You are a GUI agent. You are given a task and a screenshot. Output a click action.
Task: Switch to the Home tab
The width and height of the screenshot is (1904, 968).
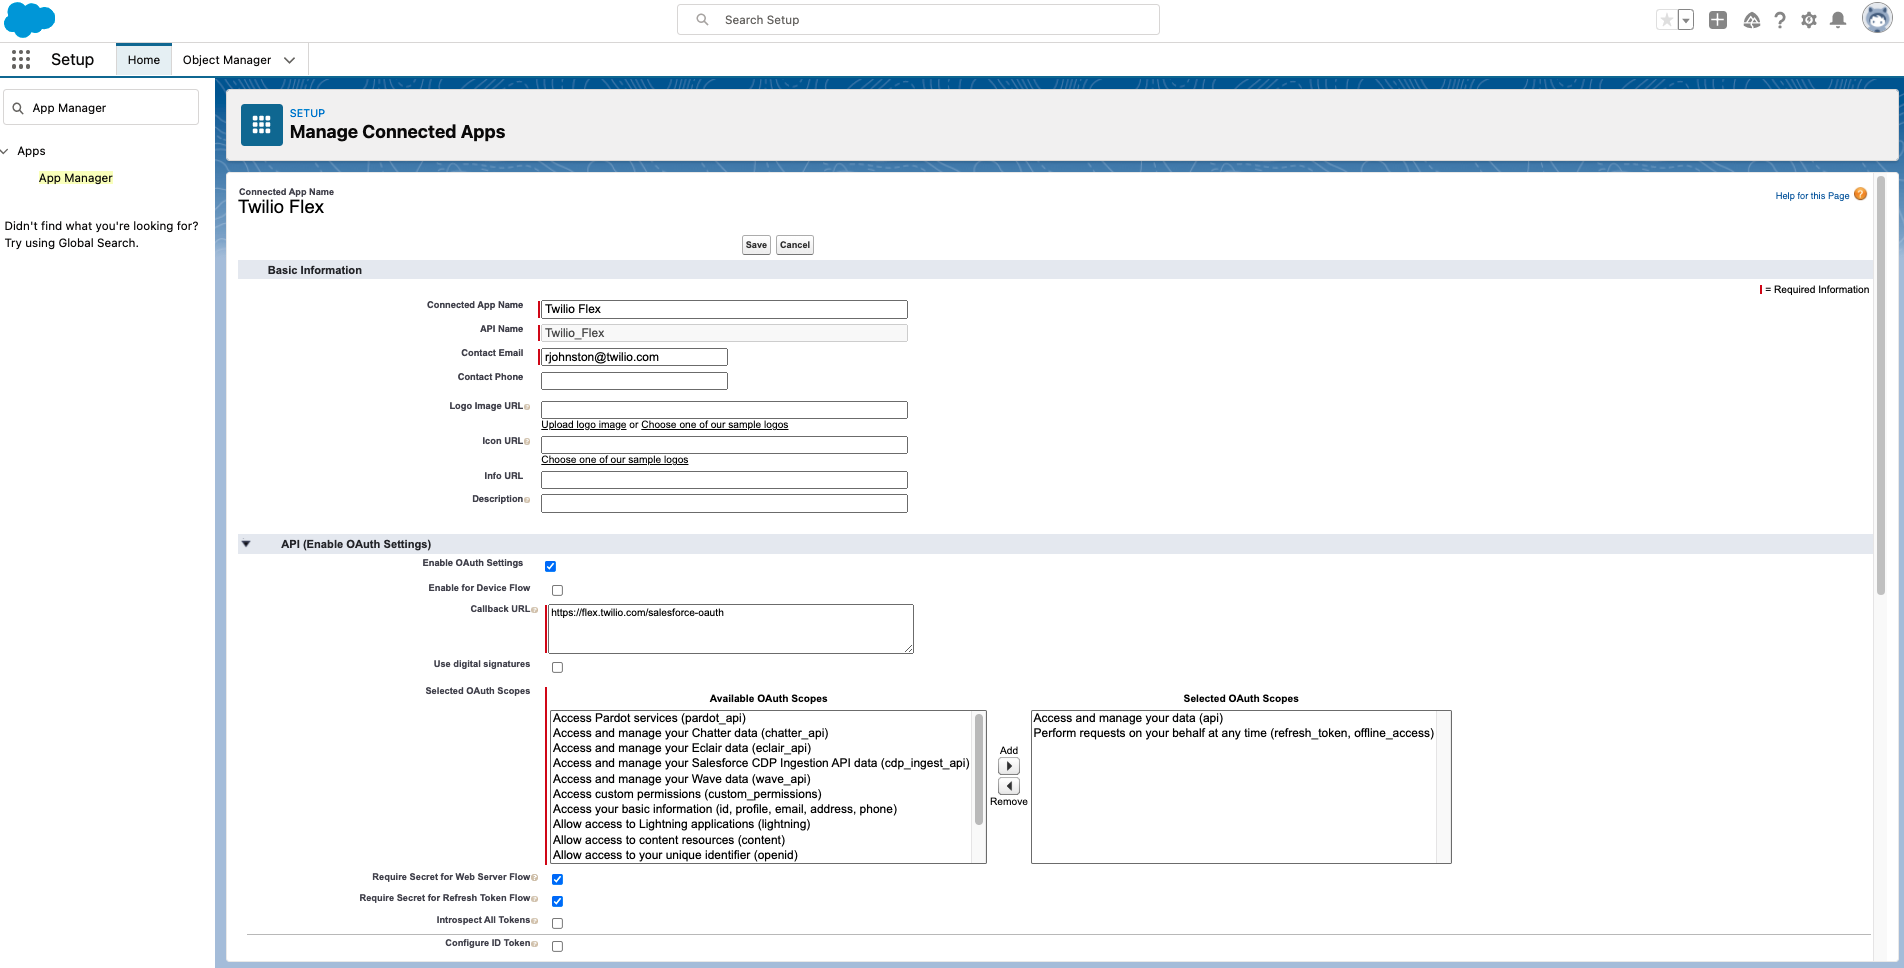pyautogui.click(x=144, y=60)
